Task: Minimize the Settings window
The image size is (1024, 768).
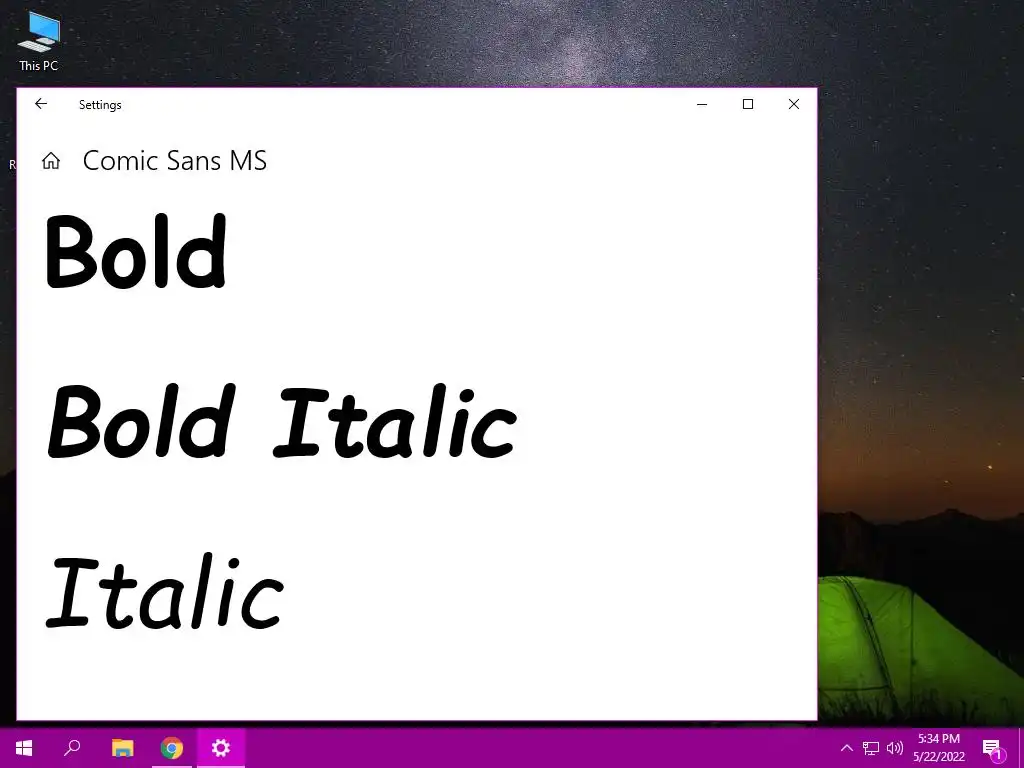Action: pos(702,104)
